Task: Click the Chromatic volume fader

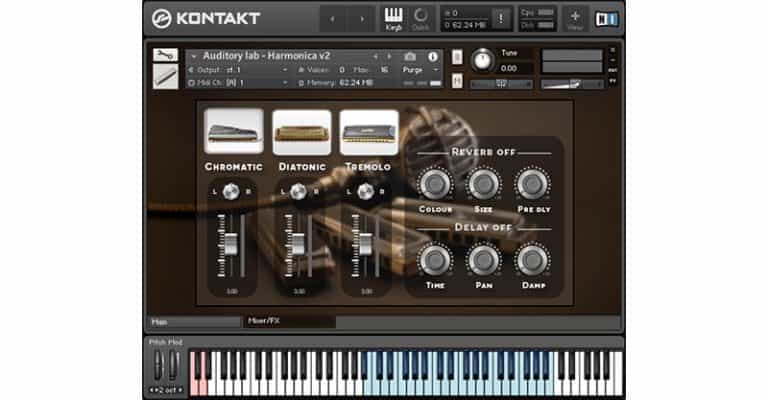Action: 230,243
